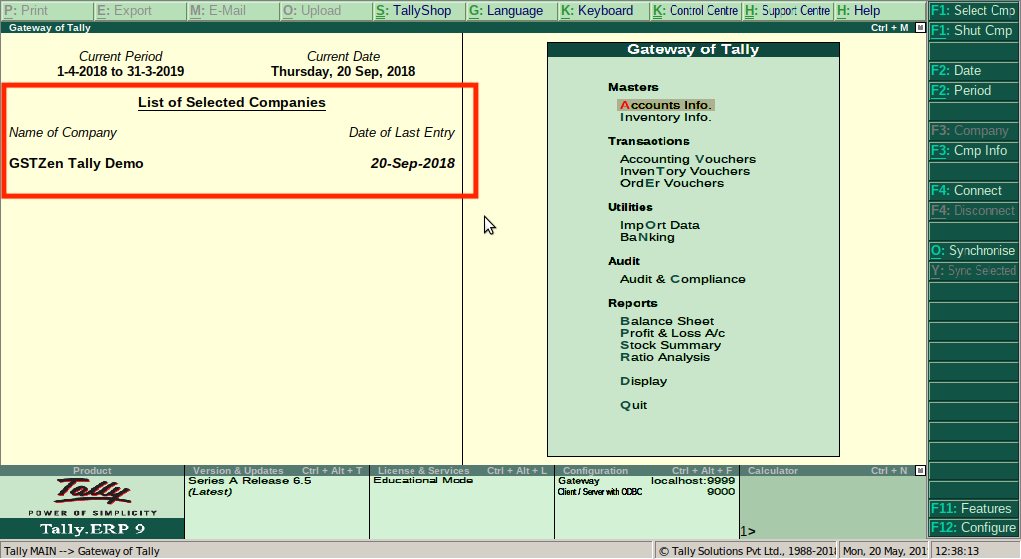
Task: Open Help from top bar
Action: (x=880, y=11)
